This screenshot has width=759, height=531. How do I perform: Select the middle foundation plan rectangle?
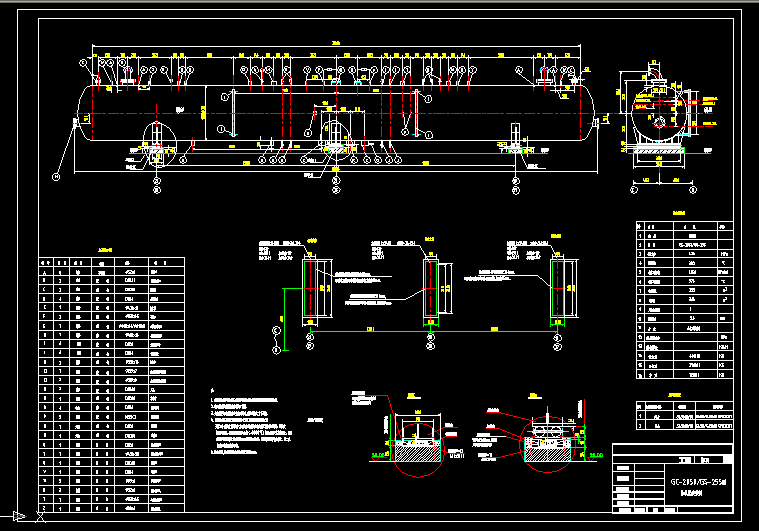pos(431,289)
